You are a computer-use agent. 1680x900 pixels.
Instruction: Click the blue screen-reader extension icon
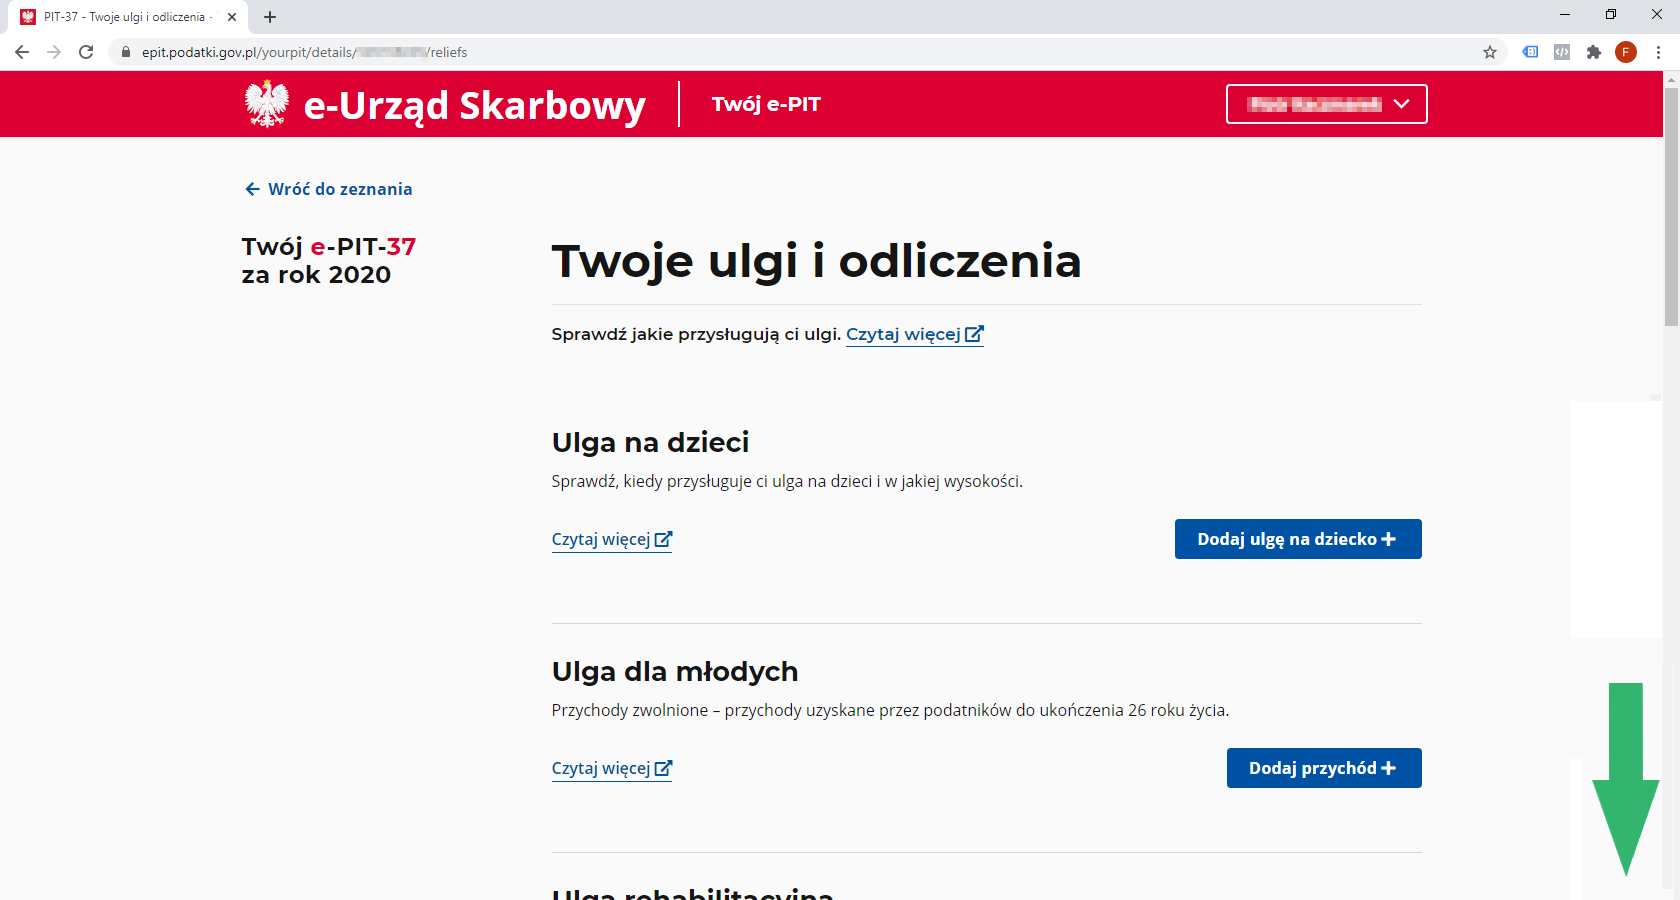1530,52
